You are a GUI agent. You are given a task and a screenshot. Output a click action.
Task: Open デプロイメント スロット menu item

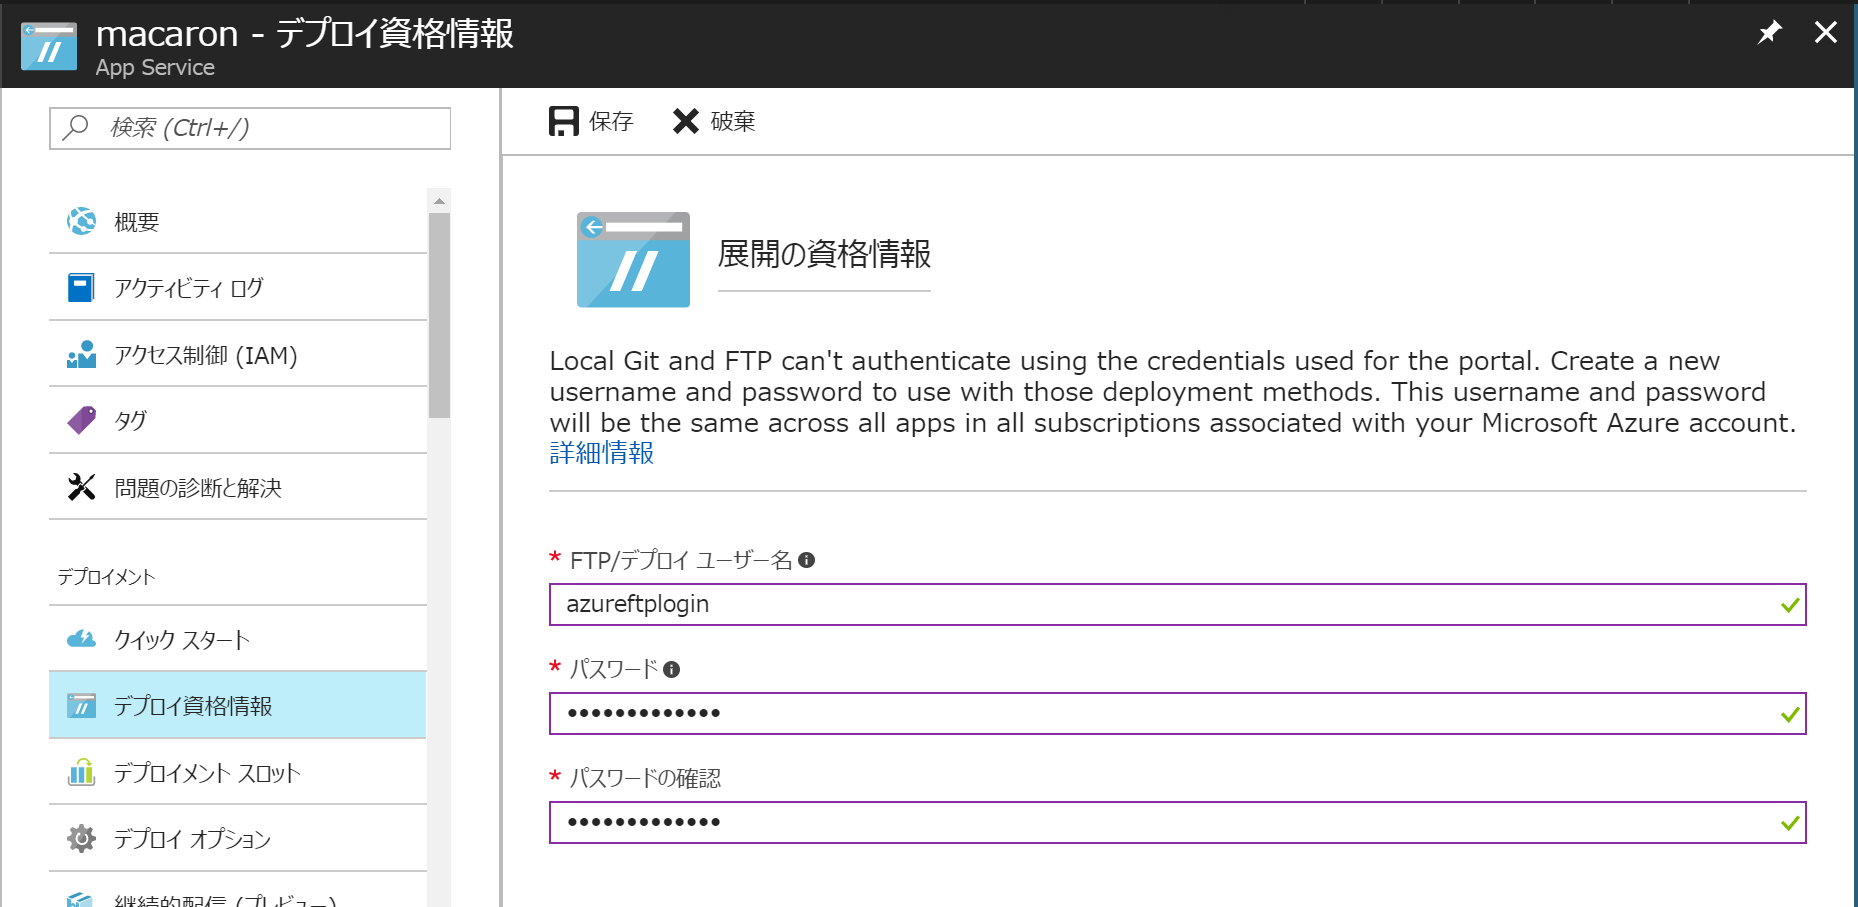pos(238,772)
